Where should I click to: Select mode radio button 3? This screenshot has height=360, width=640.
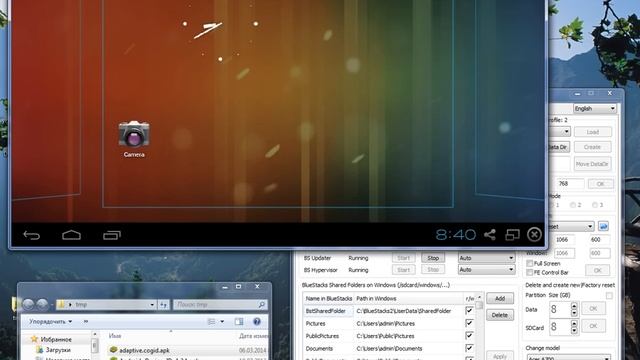tap(595, 205)
